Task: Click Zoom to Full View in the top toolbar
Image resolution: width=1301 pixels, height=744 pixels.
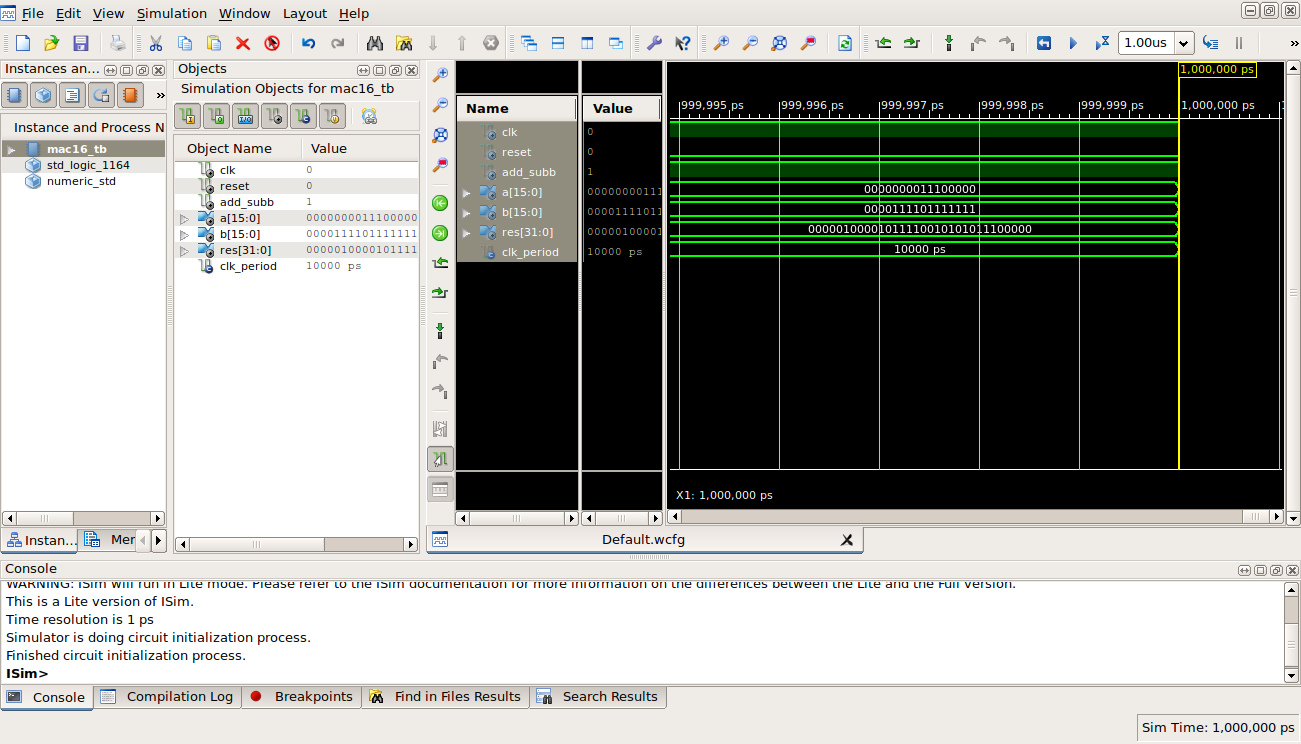Action: tap(779, 43)
